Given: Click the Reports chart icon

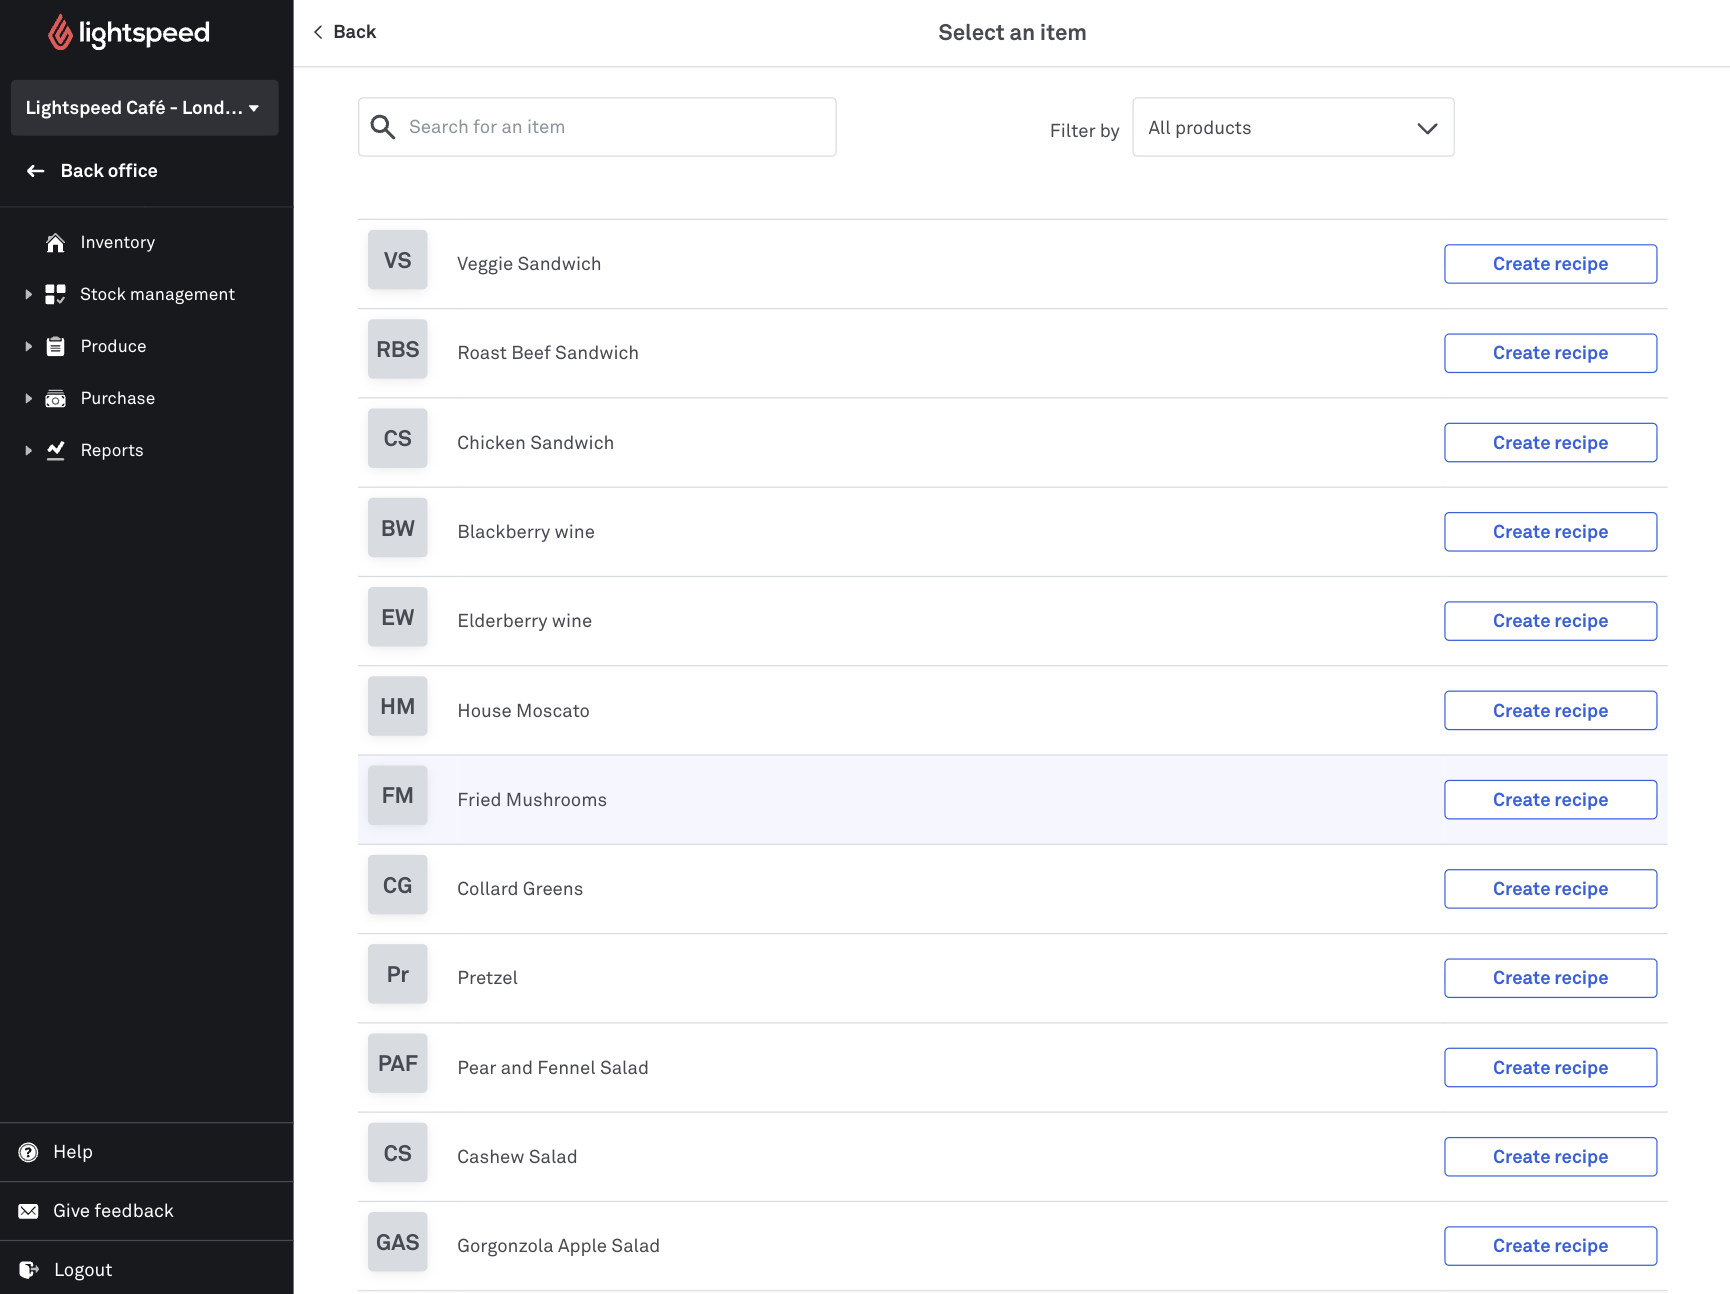Looking at the screenshot, I should click(x=56, y=450).
